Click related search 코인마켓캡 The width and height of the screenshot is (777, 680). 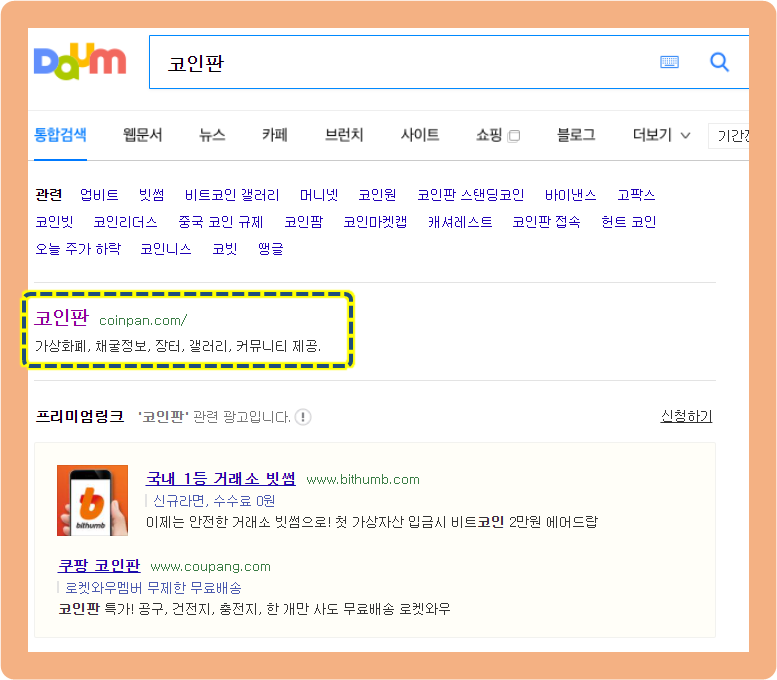[375, 222]
